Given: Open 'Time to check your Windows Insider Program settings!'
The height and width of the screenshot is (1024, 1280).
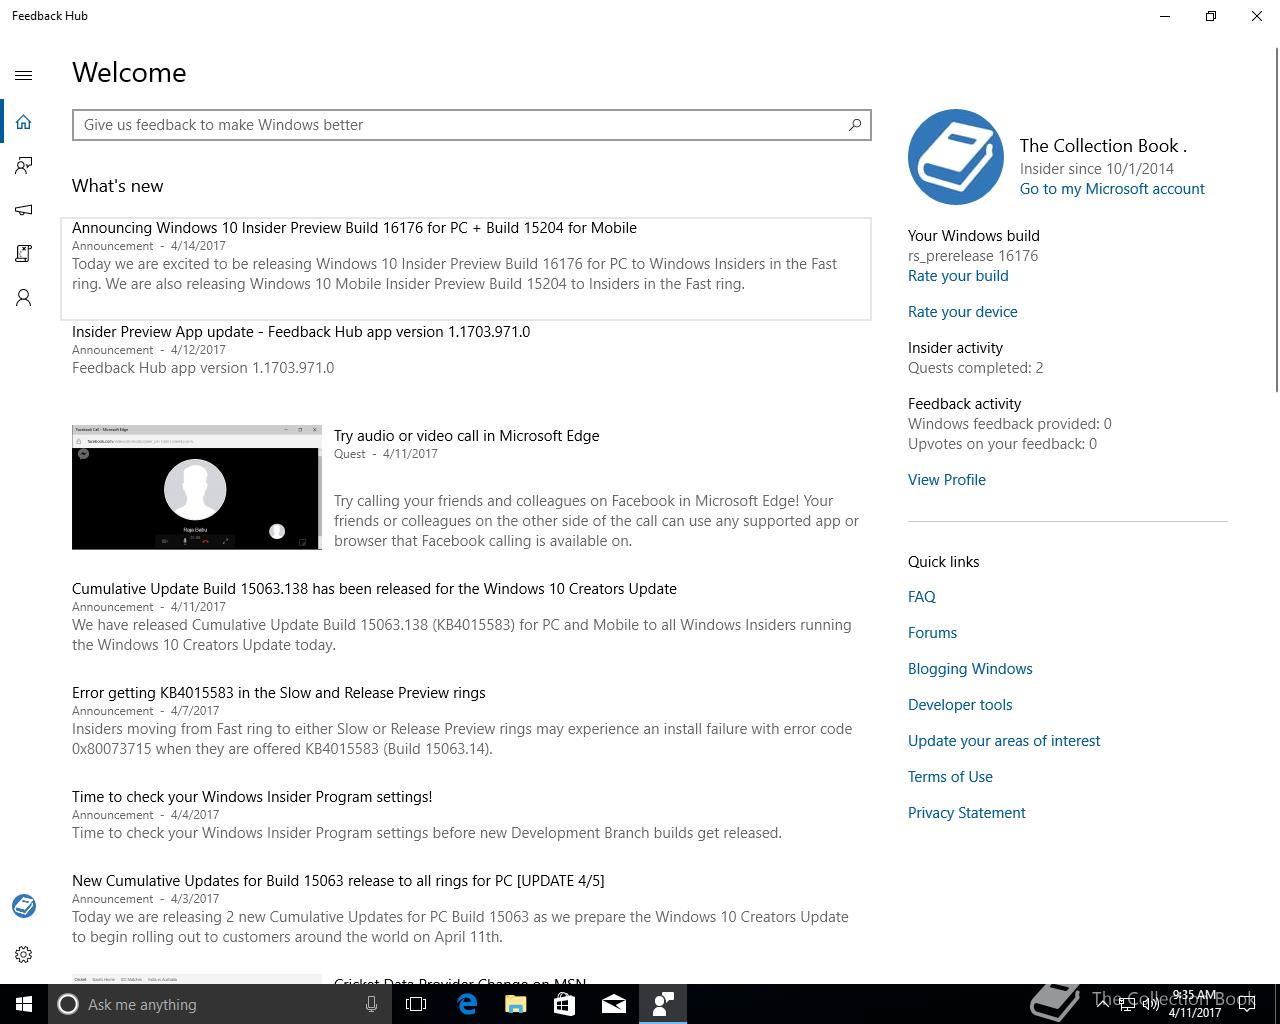Looking at the screenshot, I should tap(252, 797).
